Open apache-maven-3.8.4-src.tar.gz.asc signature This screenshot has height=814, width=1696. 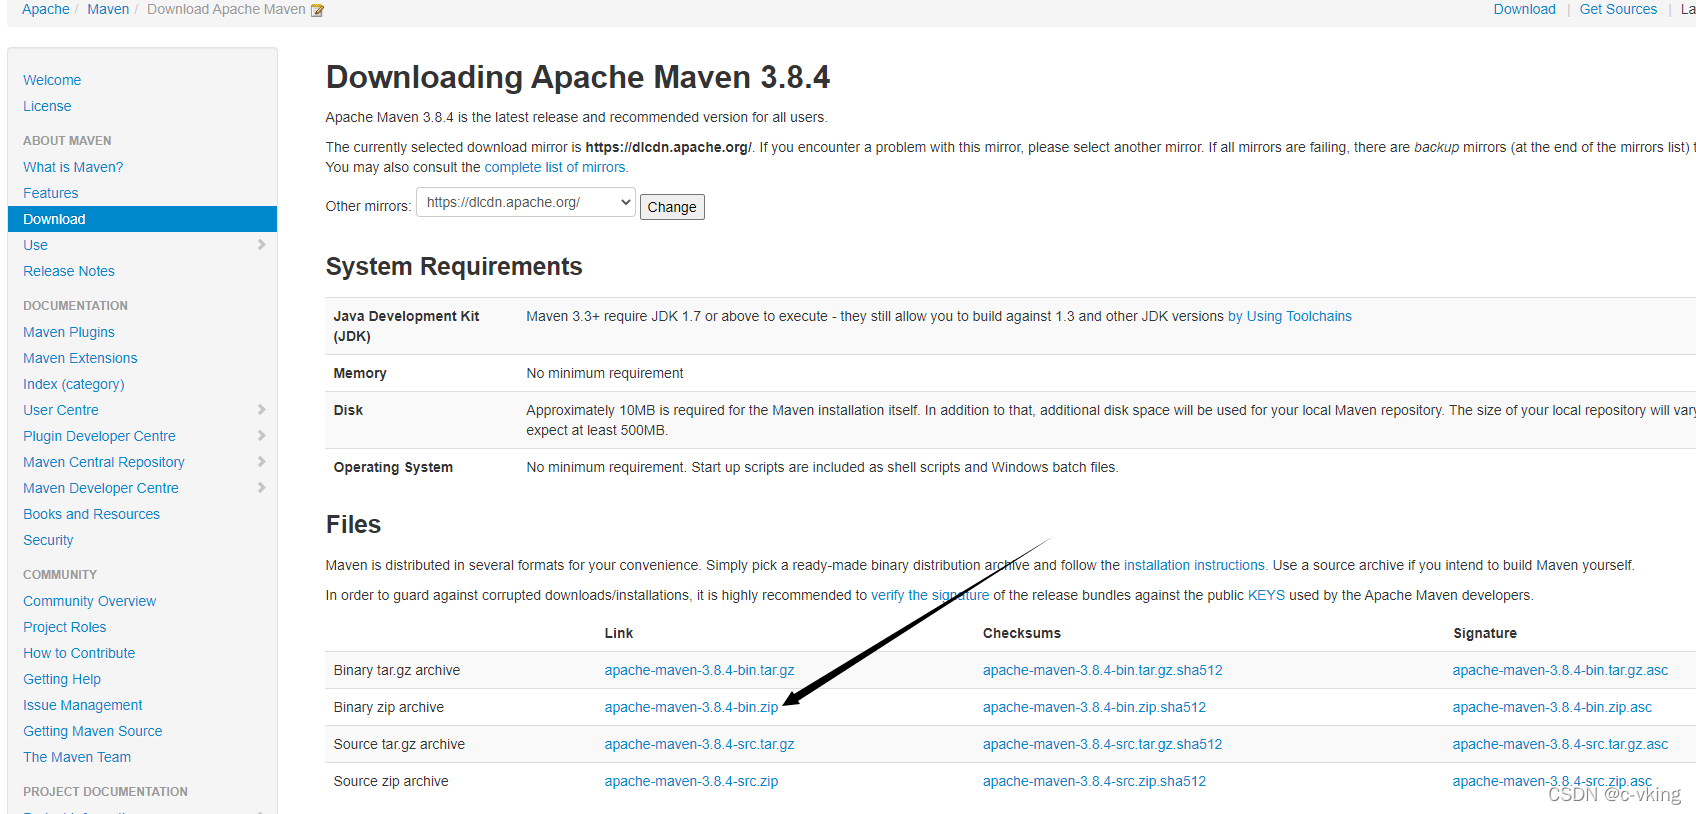(1560, 744)
